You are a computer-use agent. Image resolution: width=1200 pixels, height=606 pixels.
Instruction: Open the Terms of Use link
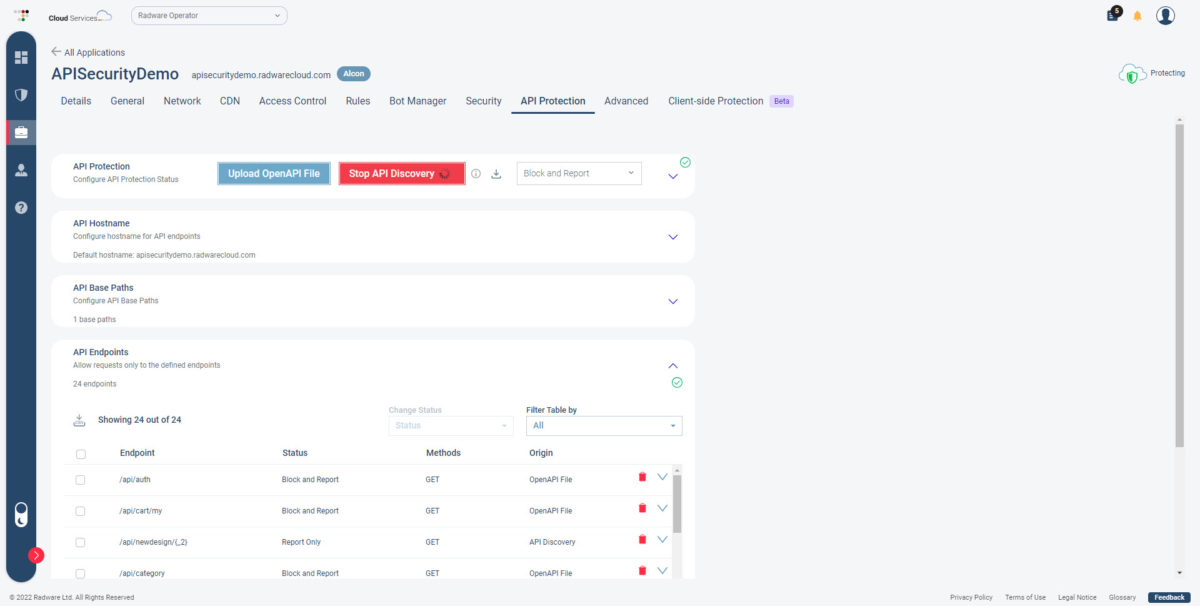tap(1025, 597)
